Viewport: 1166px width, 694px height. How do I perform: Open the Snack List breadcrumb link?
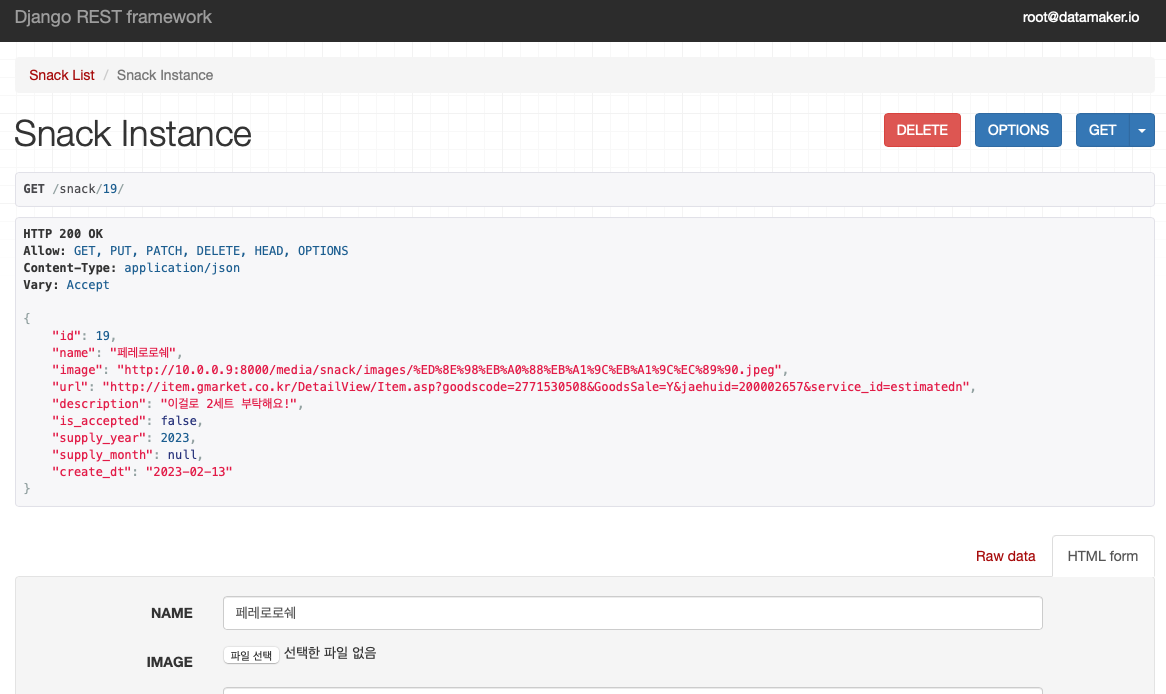click(62, 75)
